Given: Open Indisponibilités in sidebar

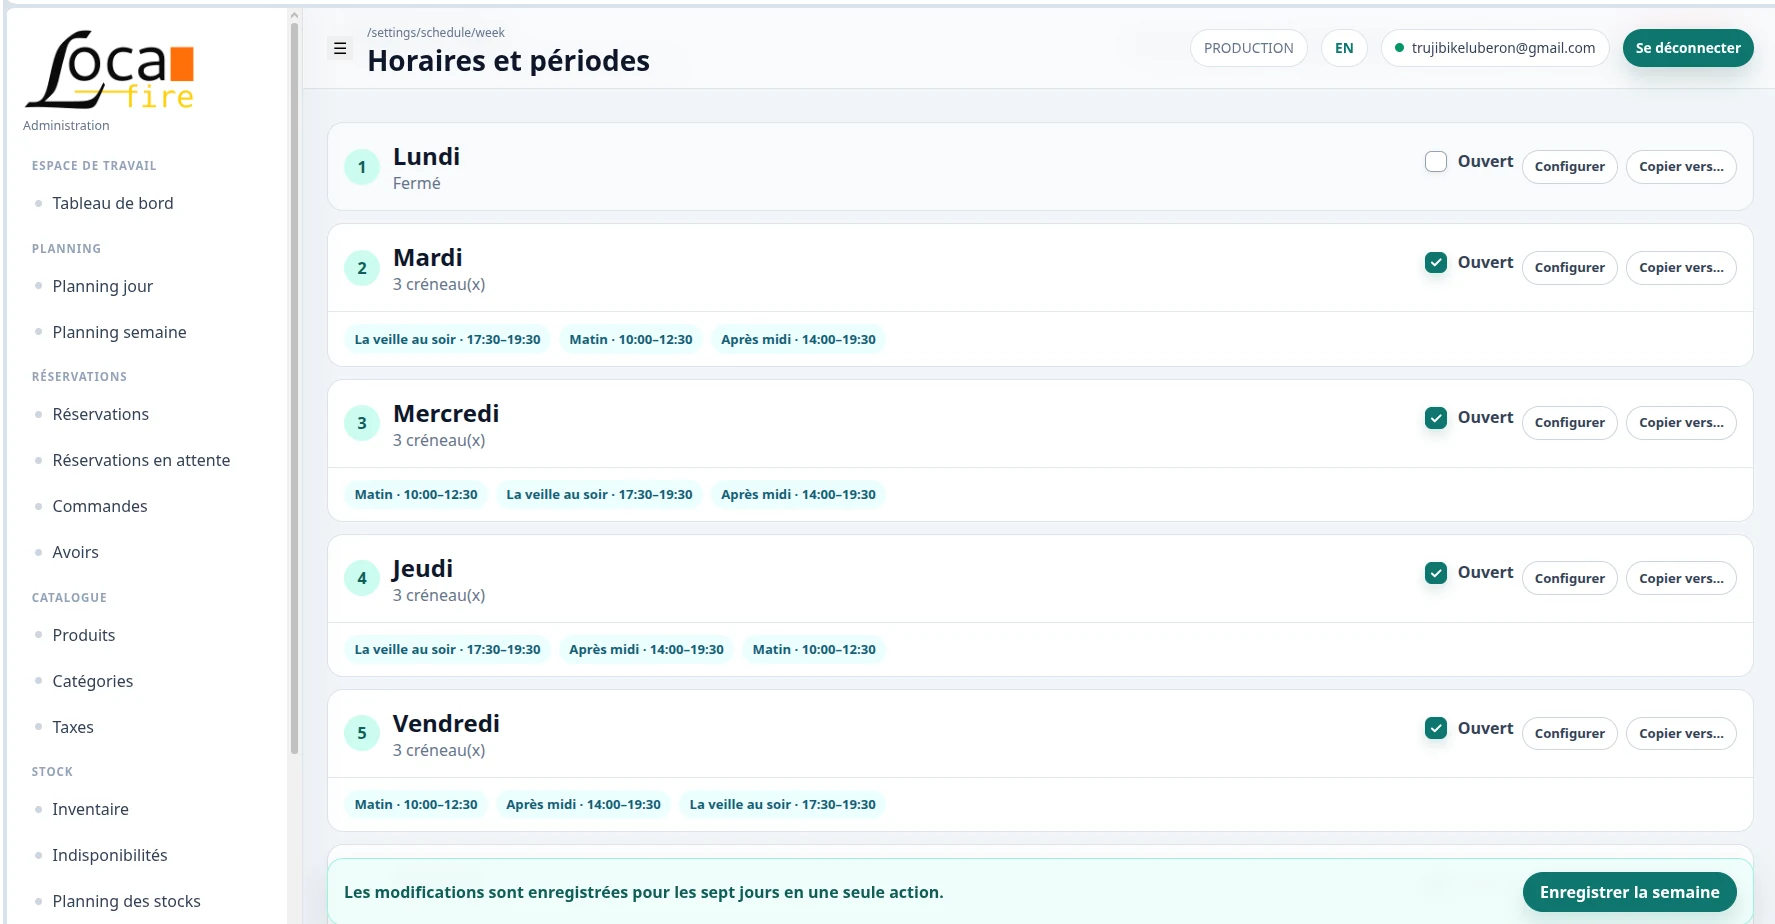Looking at the screenshot, I should point(110,855).
